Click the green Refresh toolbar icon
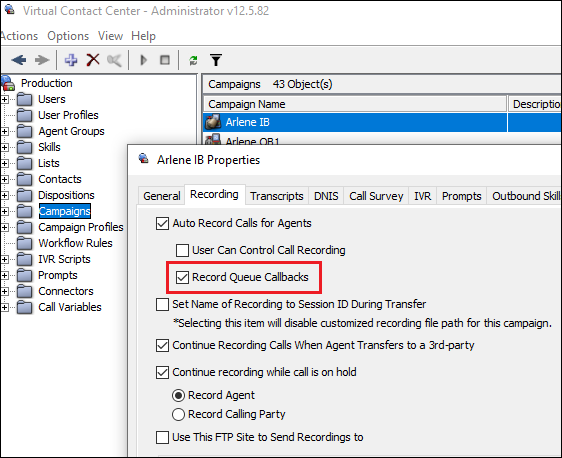Screen dimensions: 562x458 (193, 60)
